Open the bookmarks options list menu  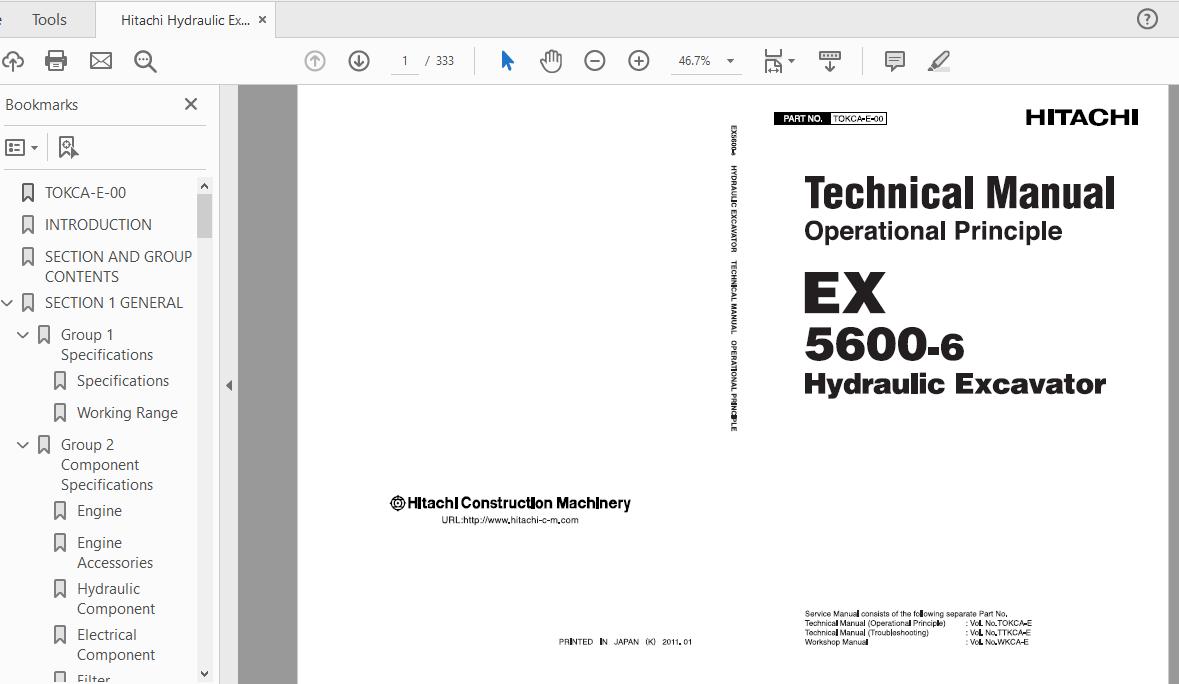coord(21,147)
